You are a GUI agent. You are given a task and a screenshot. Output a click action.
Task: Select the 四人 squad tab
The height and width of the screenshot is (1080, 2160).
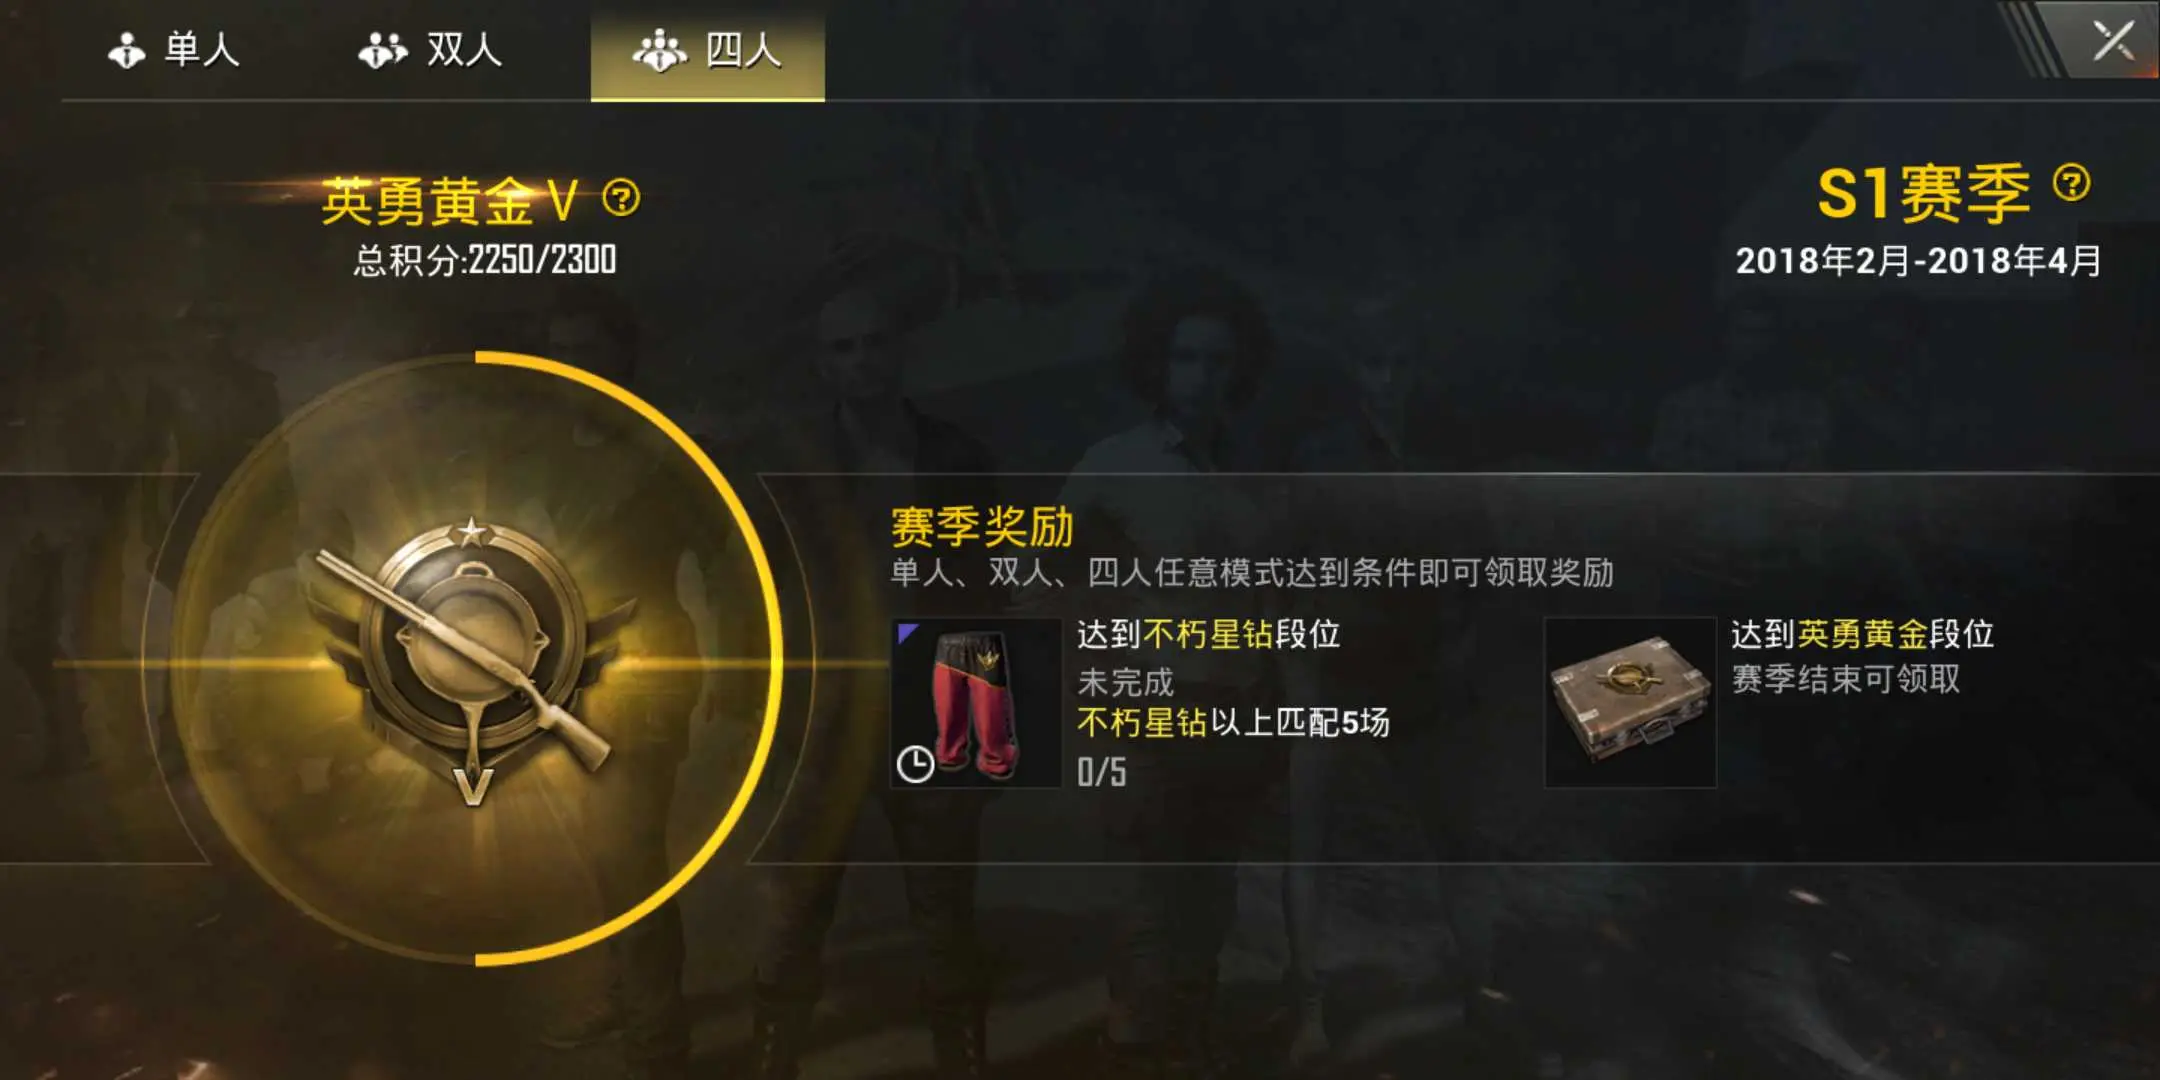pyautogui.click(x=708, y=50)
